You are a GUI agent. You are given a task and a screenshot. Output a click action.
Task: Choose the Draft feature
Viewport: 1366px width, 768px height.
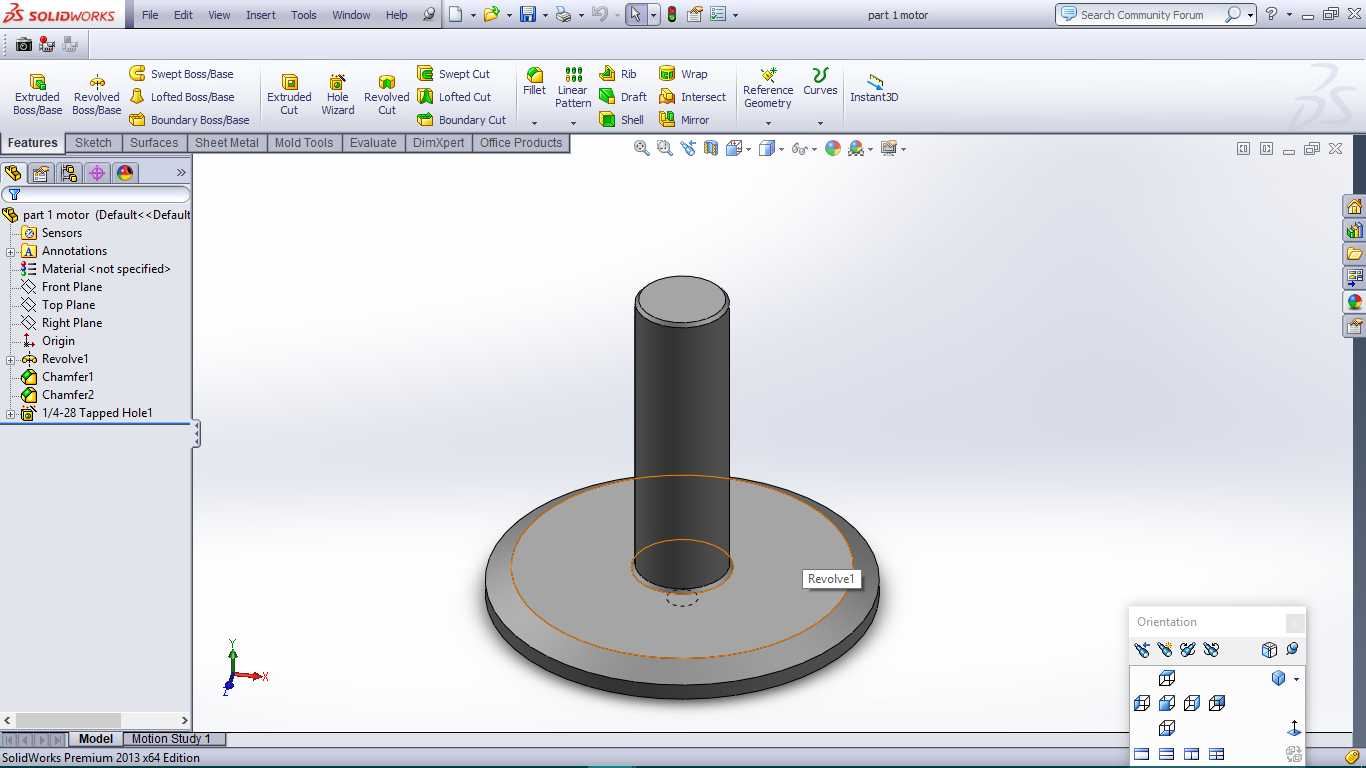(x=623, y=97)
